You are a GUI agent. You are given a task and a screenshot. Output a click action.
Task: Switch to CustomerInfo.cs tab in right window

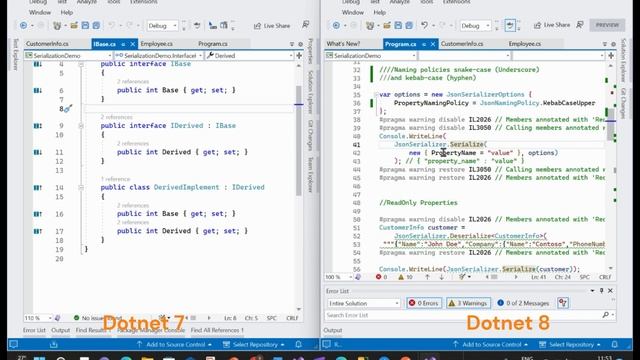tap(462, 44)
